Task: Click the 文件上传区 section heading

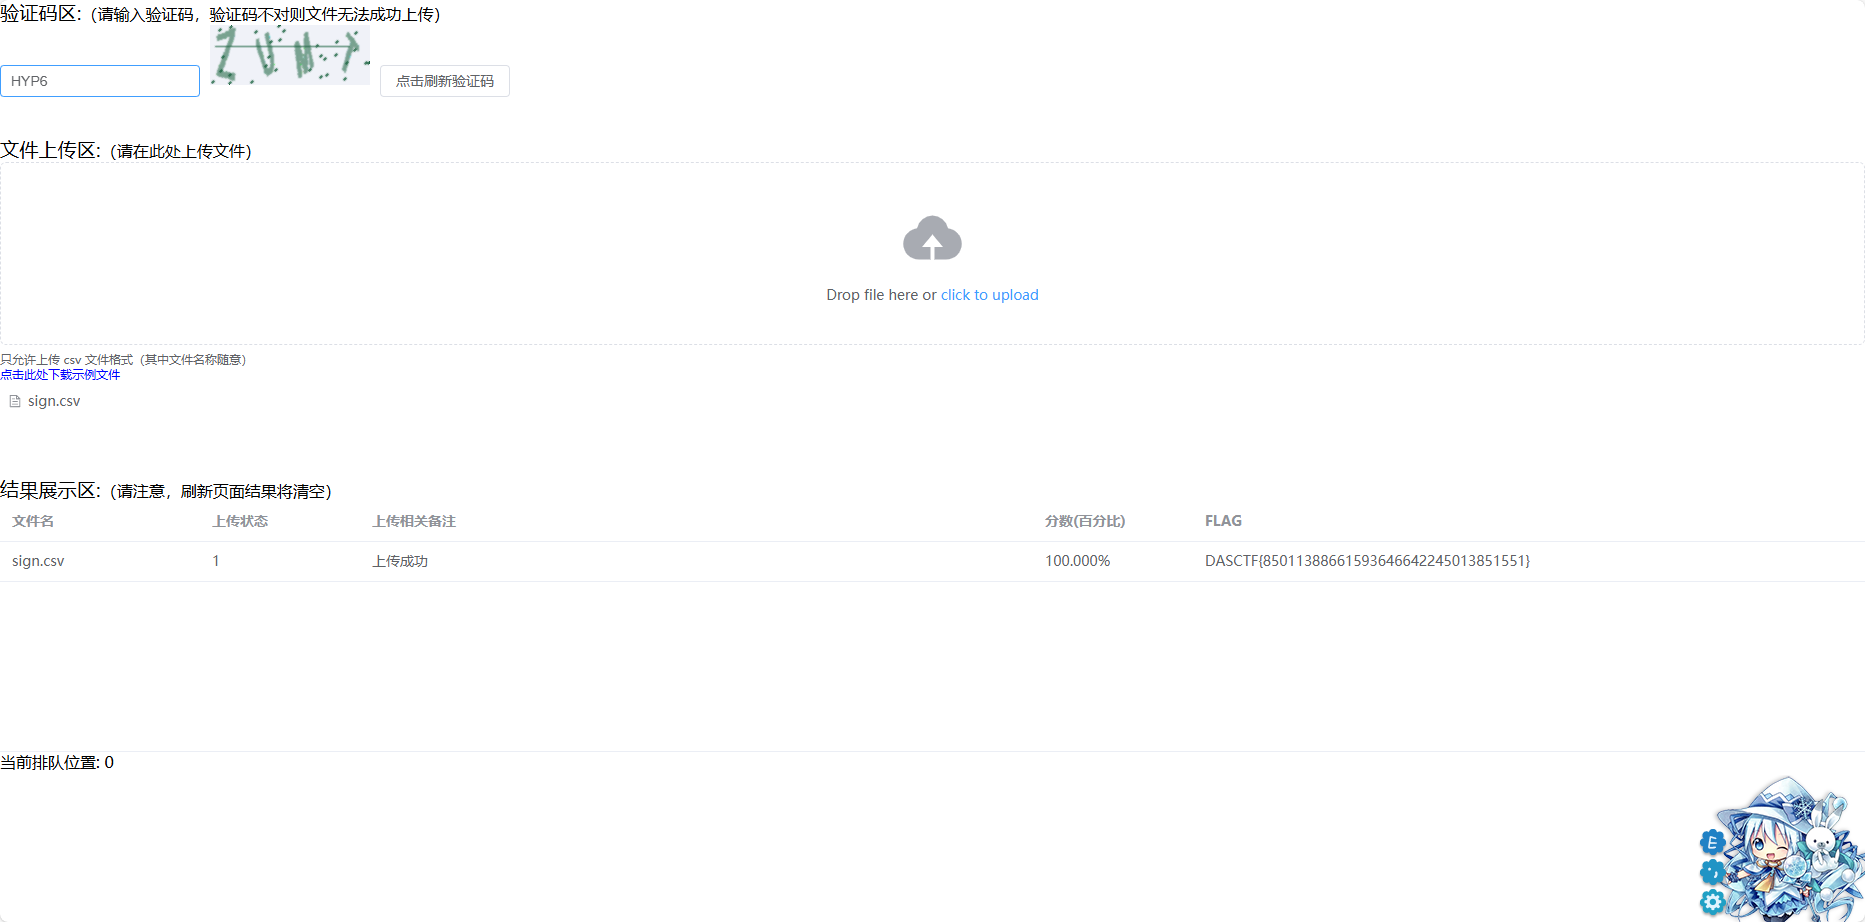Action: click(51, 150)
